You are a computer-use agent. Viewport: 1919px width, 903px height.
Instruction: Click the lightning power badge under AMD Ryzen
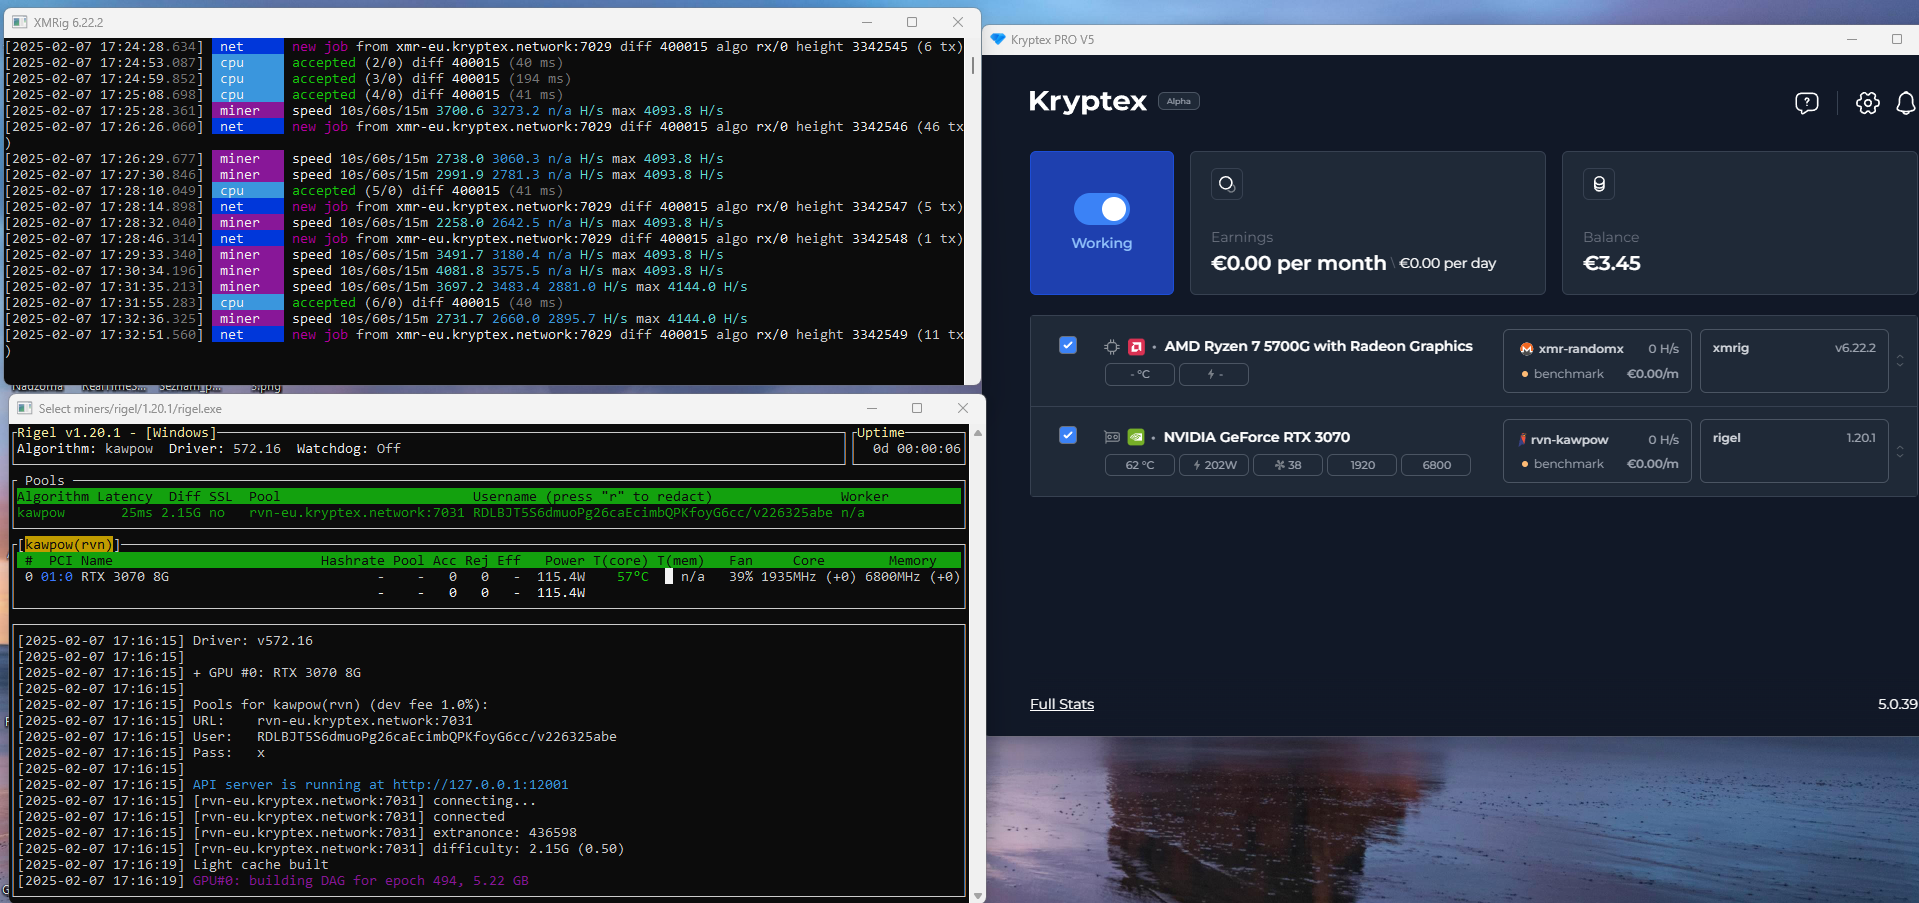tap(1214, 374)
